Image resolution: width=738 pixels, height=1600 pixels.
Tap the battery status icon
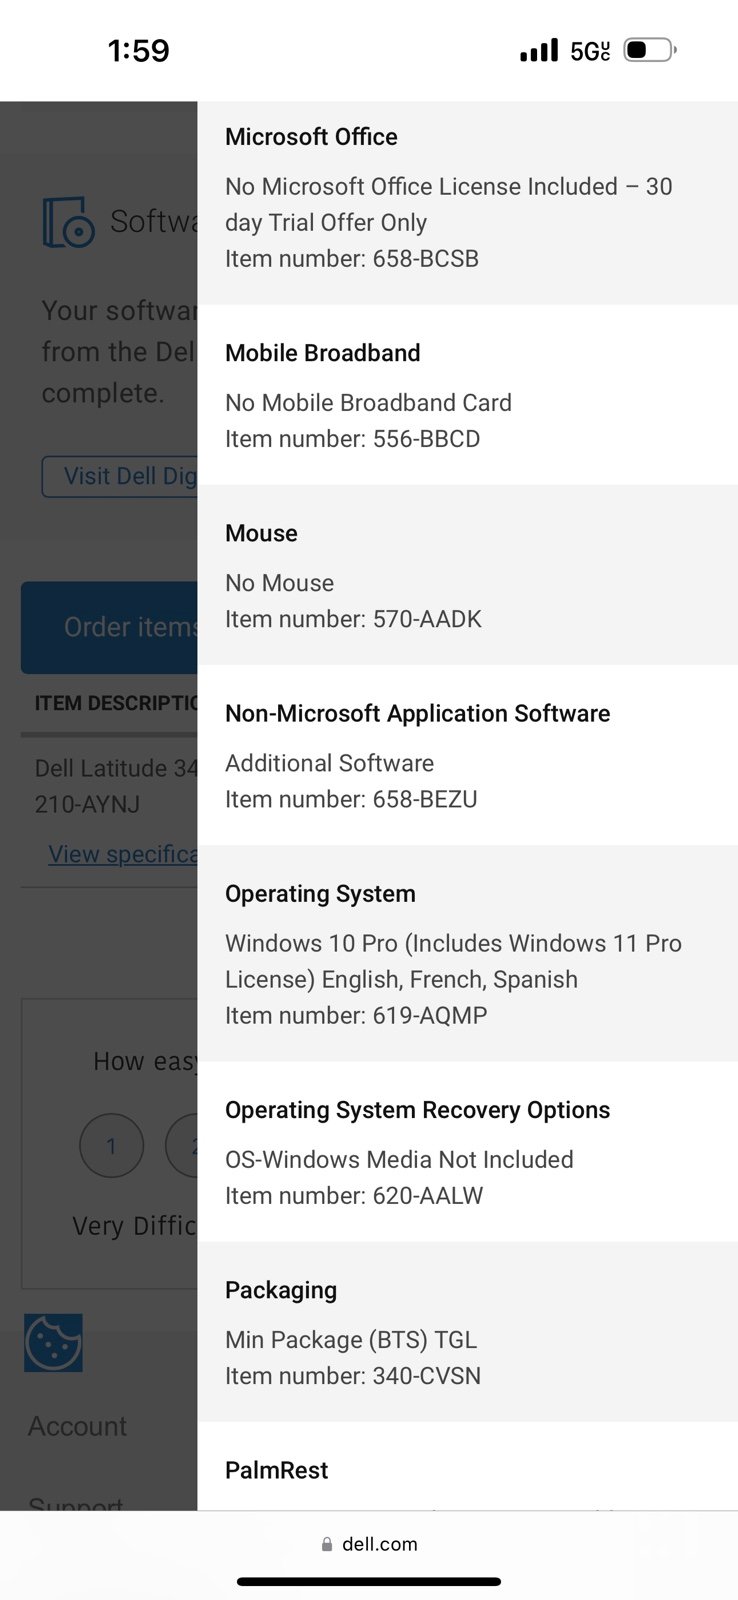click(650, 49)
